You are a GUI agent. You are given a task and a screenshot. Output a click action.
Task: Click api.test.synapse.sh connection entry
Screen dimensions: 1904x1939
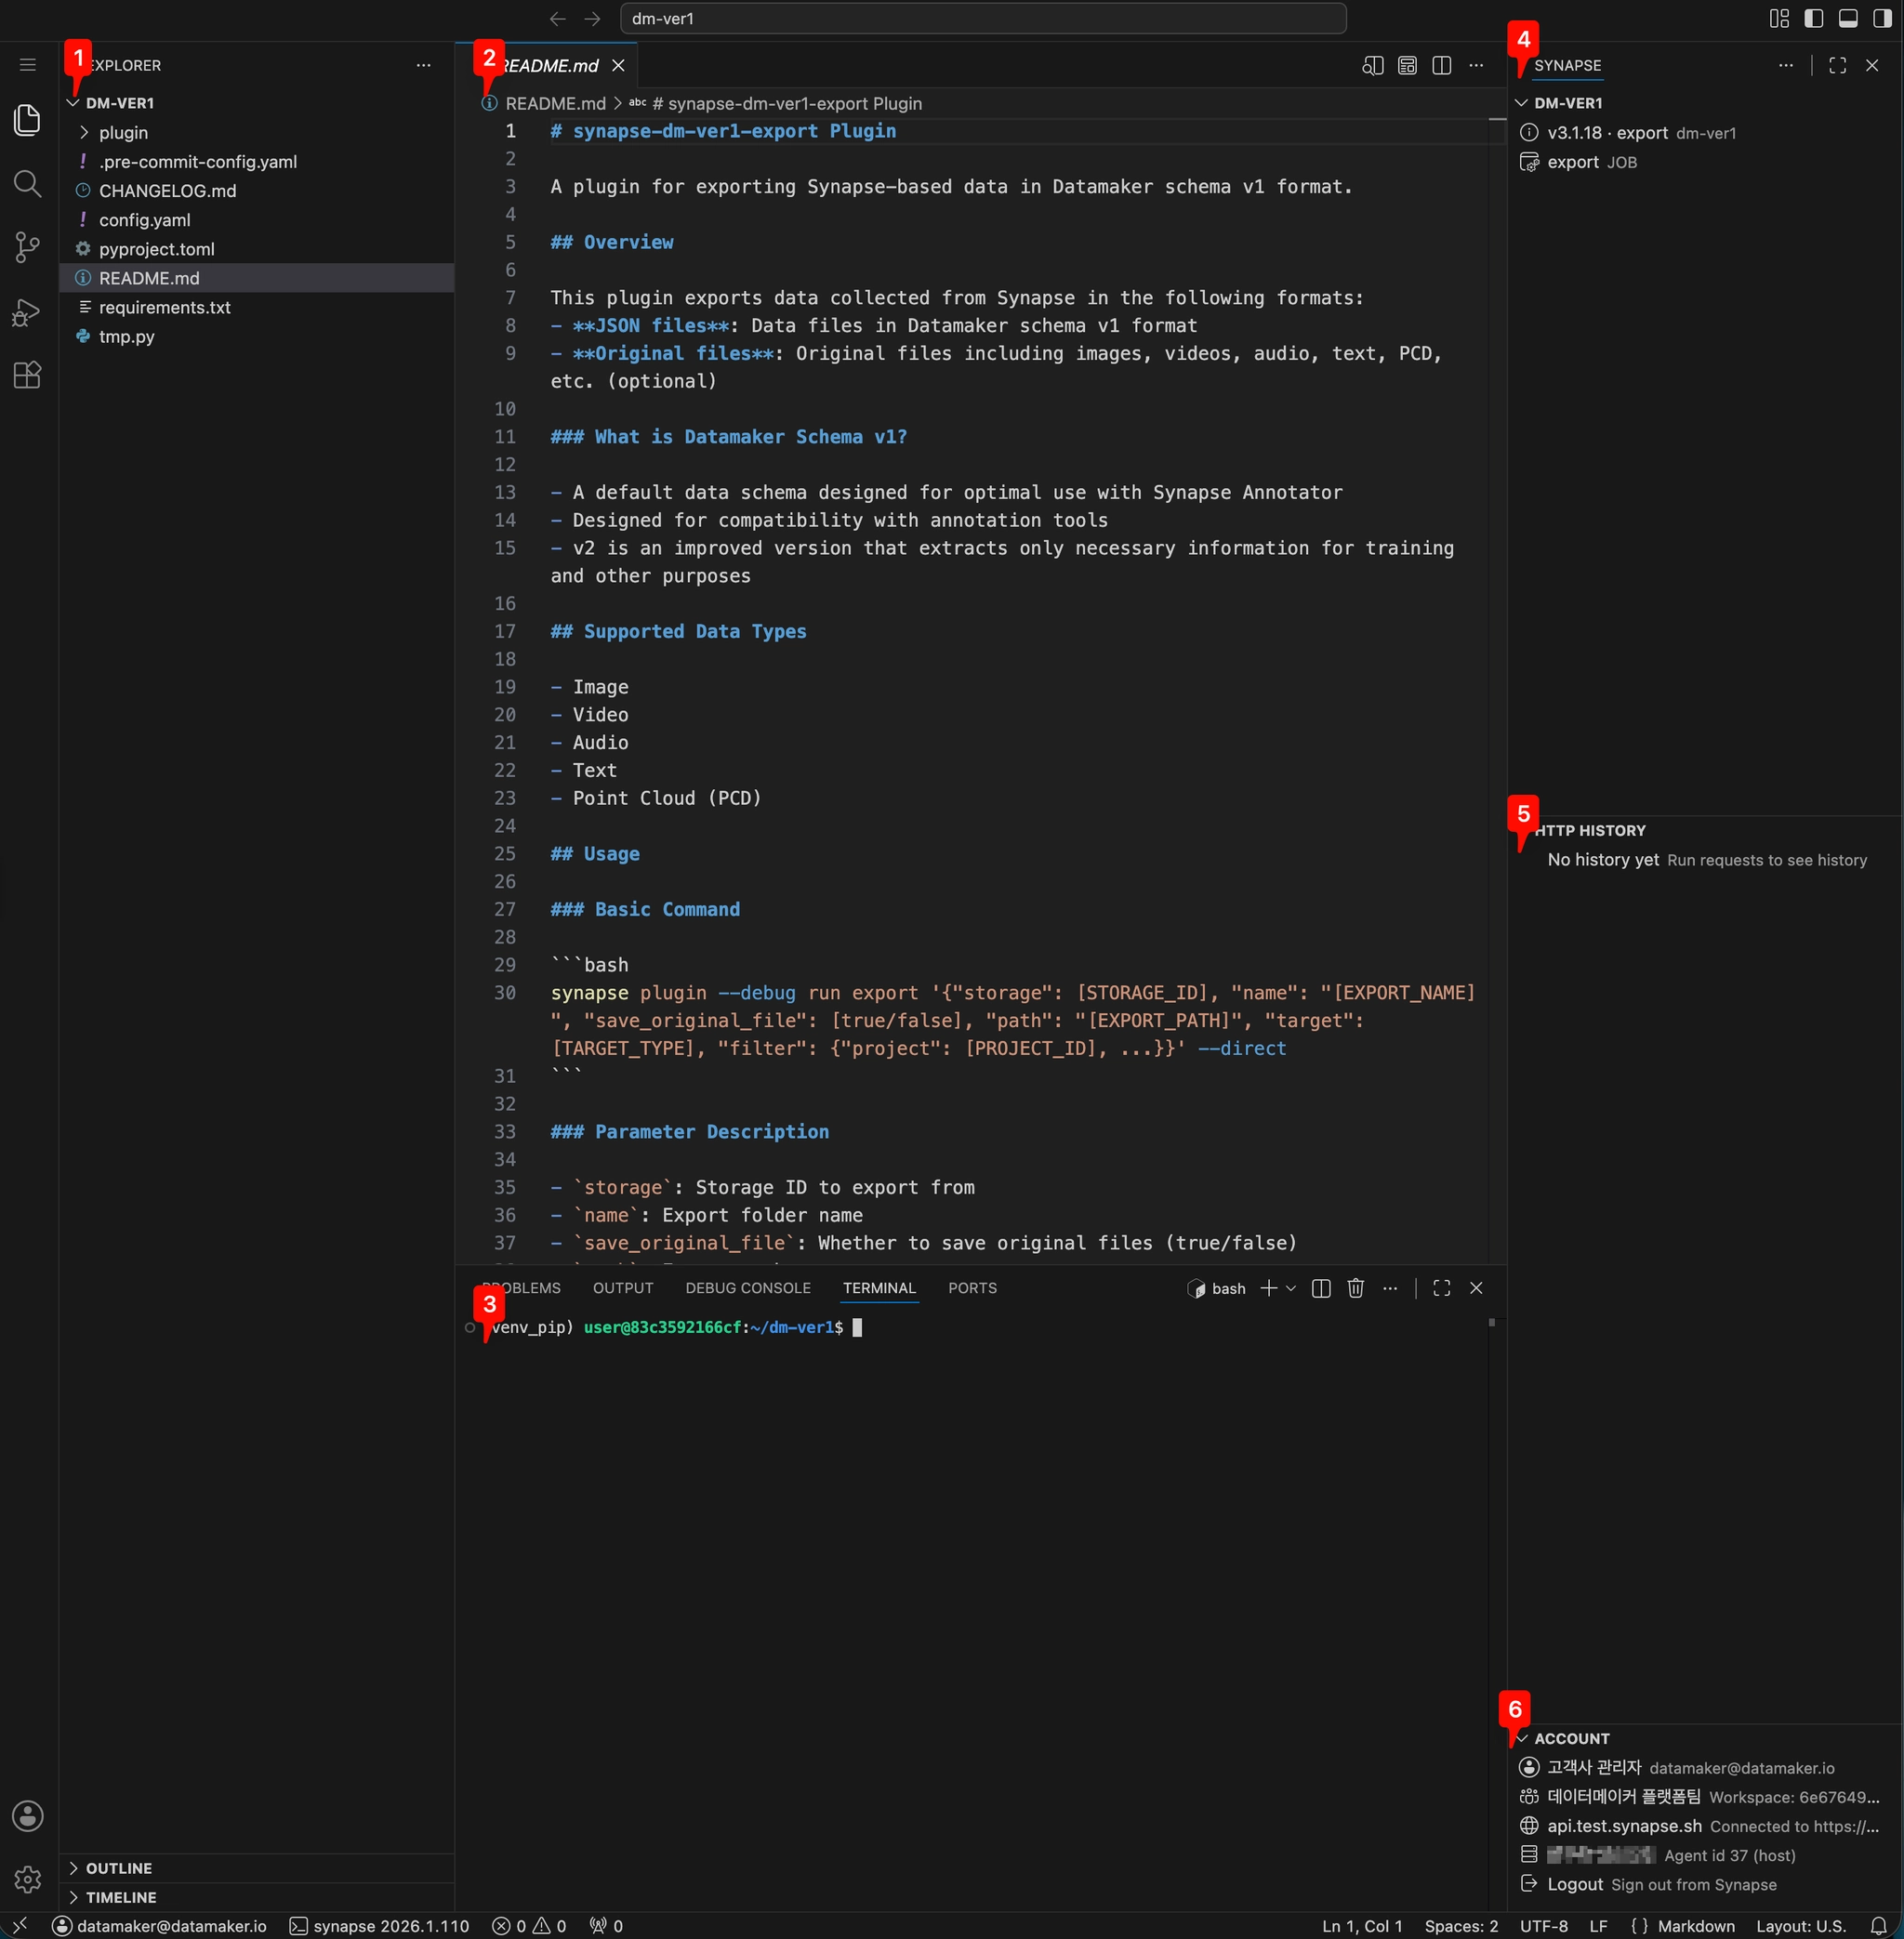1704,1826
